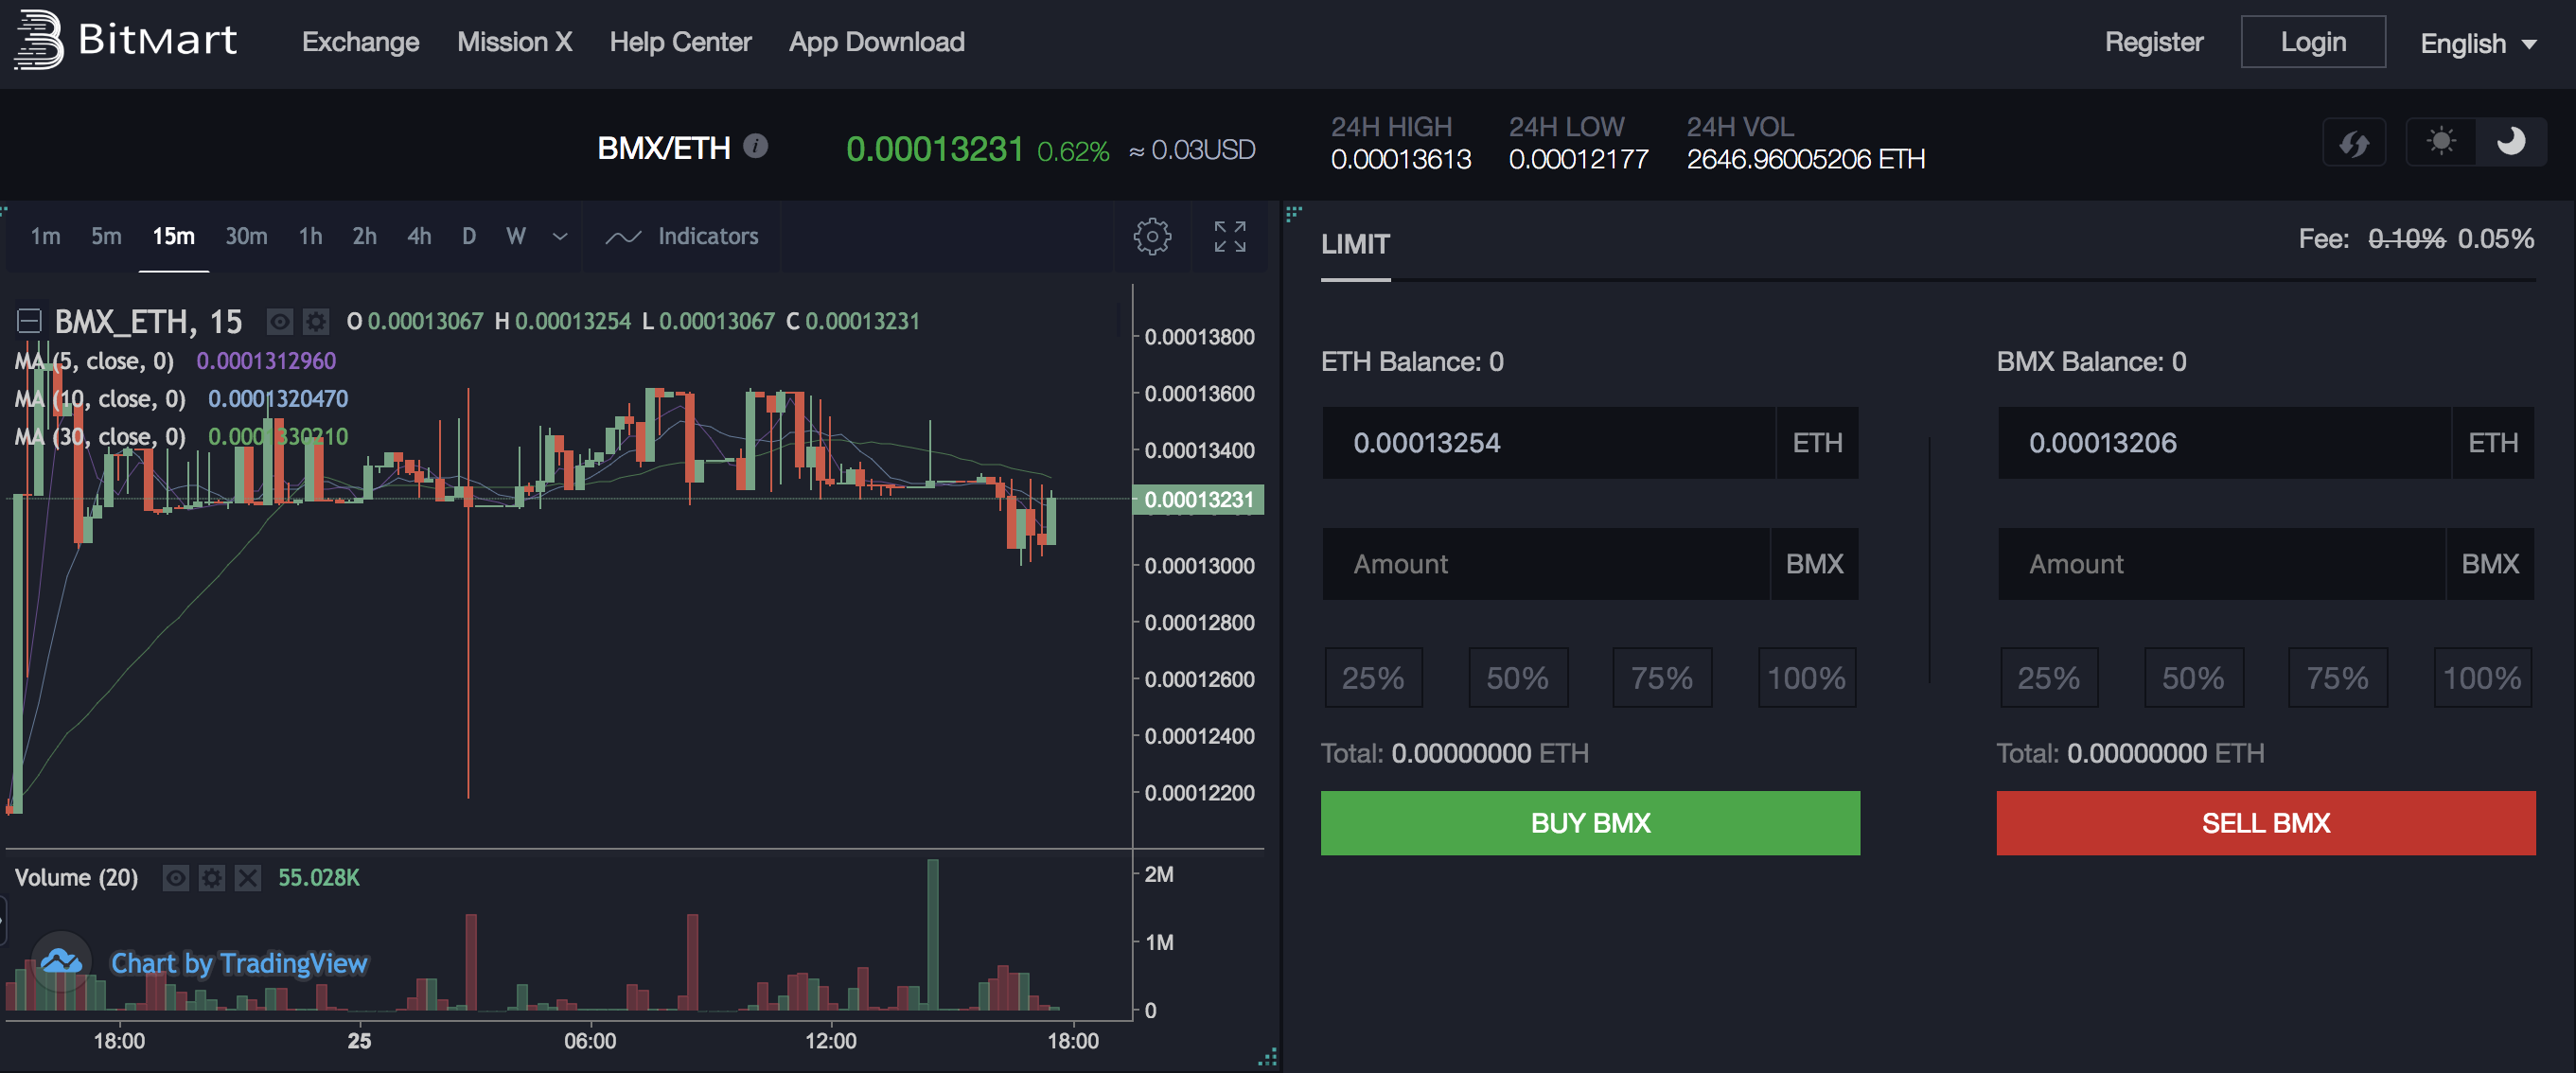The image size is (2576, 1073).
Task: Choose 50% on the buy side
Action: 1518,678
